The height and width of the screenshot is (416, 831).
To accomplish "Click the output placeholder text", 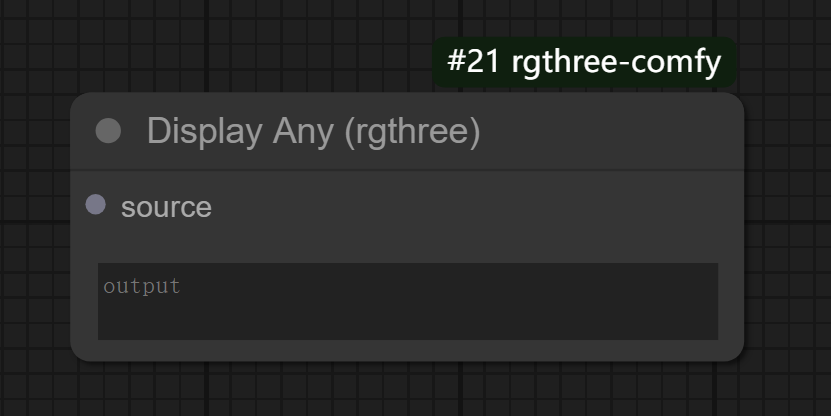I will click(x=142, y=286).
